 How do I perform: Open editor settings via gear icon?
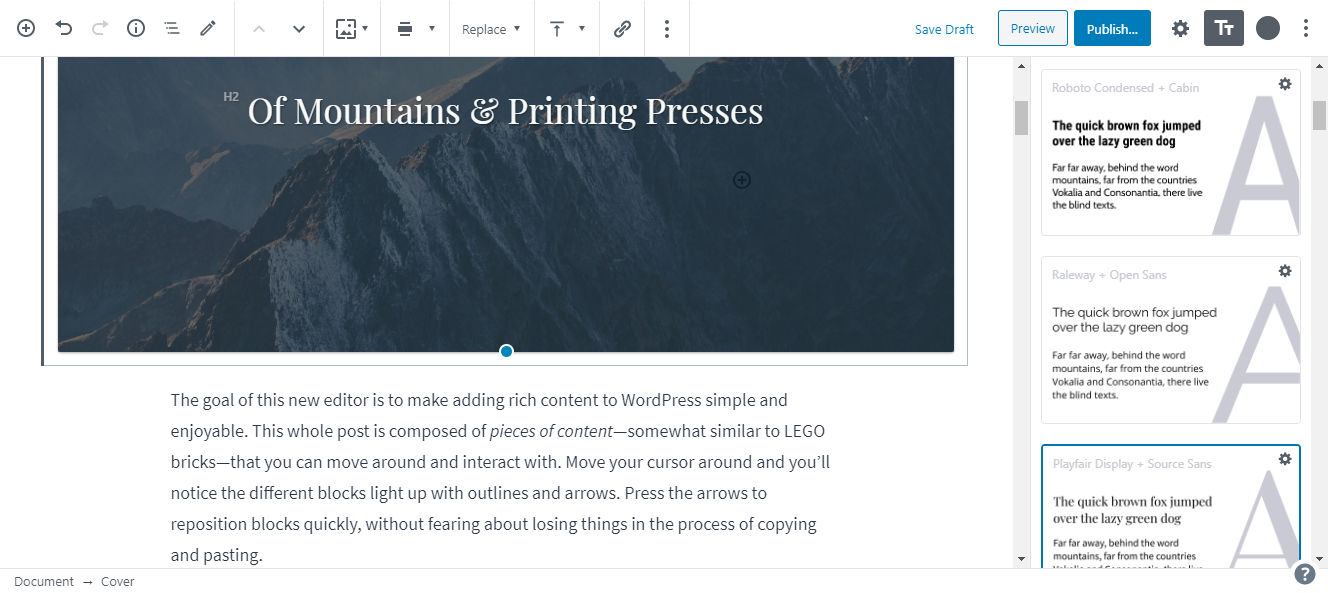click(1180, 28)
